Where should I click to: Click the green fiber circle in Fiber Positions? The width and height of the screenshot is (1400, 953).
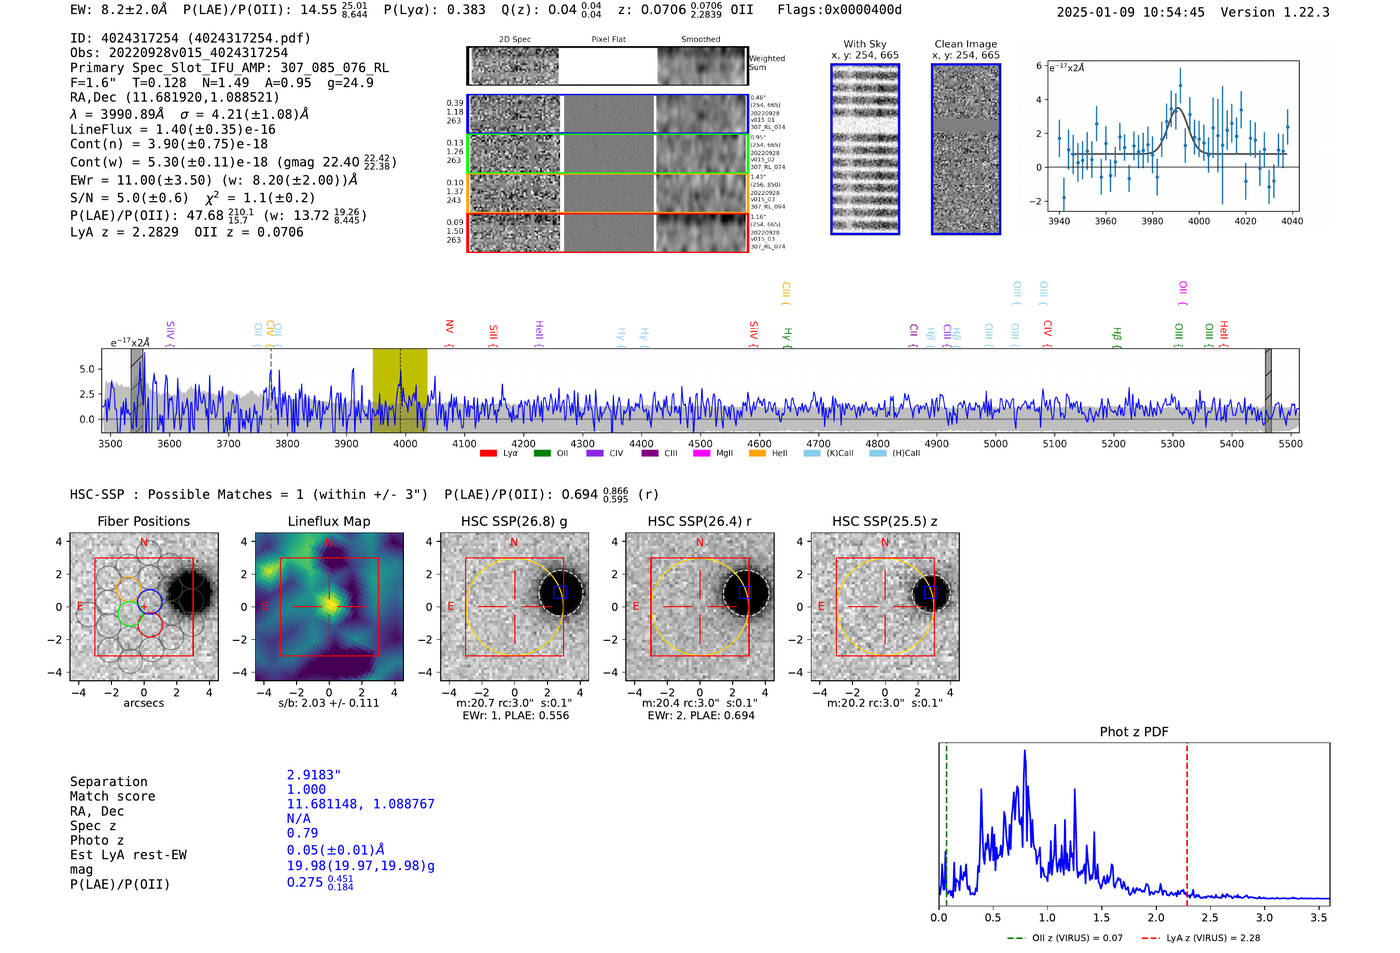129,614
